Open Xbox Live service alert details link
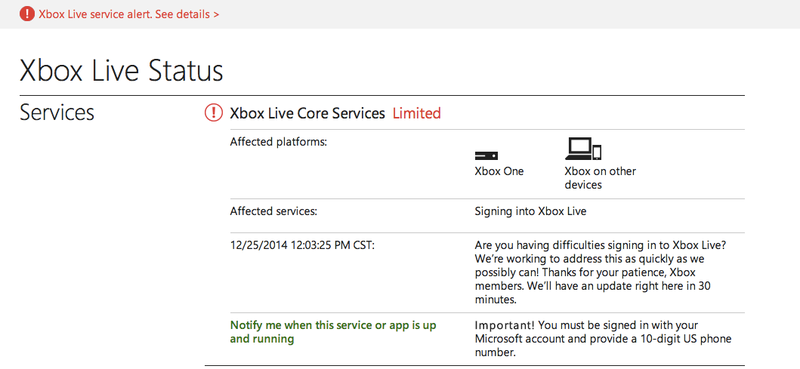 [129, 14]
